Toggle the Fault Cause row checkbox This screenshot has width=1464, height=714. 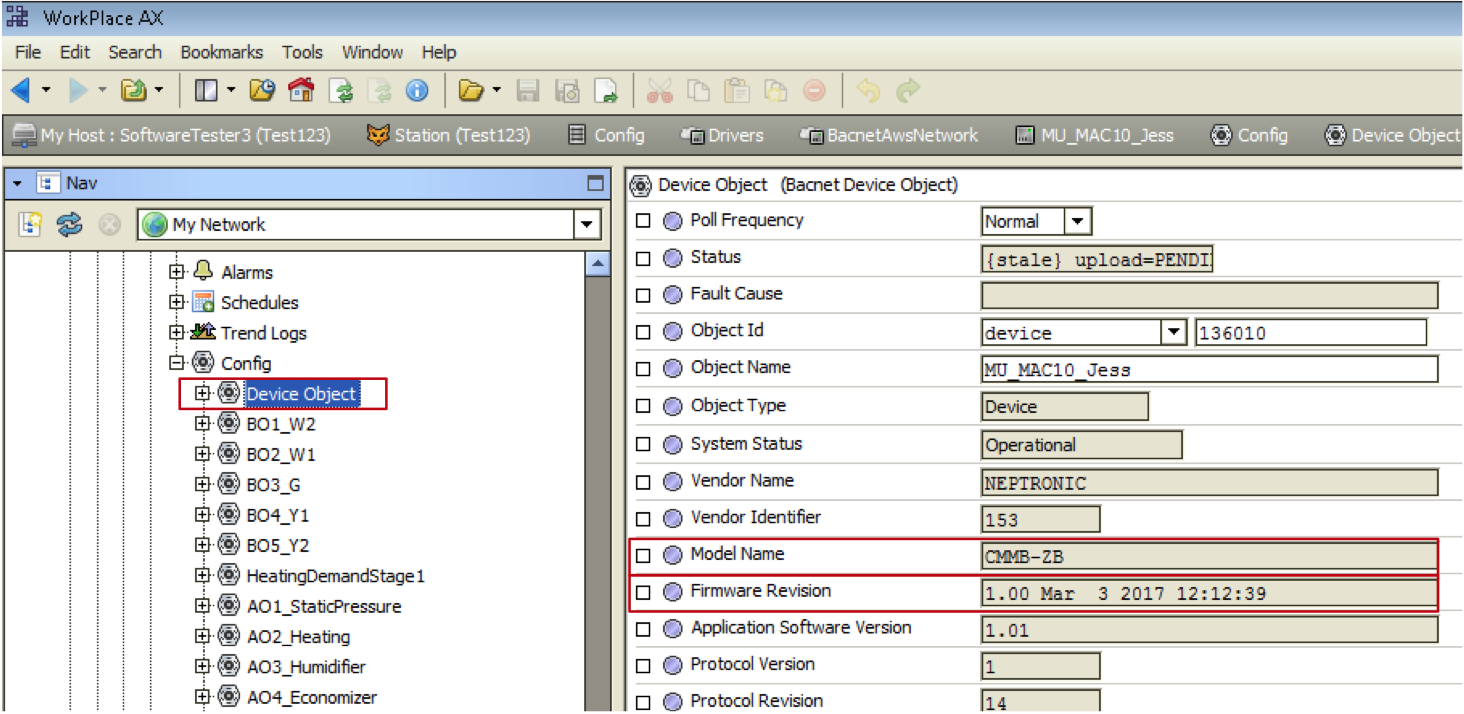pyautogui.click(x=644, y=295)
